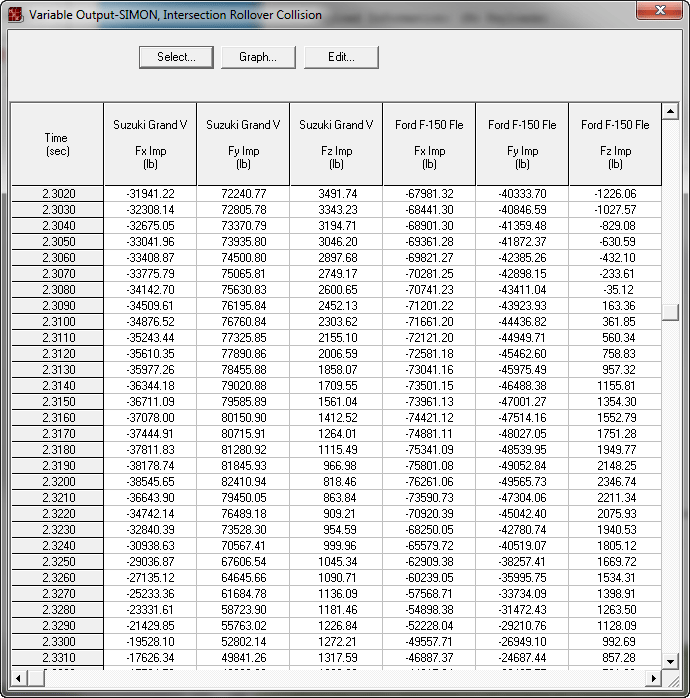Select the row header for time 2.3200
The width and height of the screenshot is (690, 698).
point(58,481)
